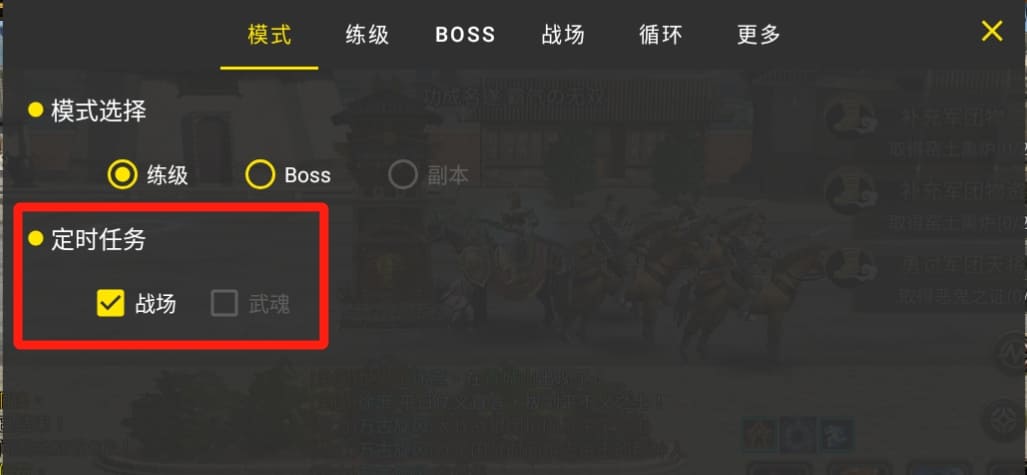Screen dimensions: 1027x475
Task: Click the 模式 tab
Action: tap(269, 34)
